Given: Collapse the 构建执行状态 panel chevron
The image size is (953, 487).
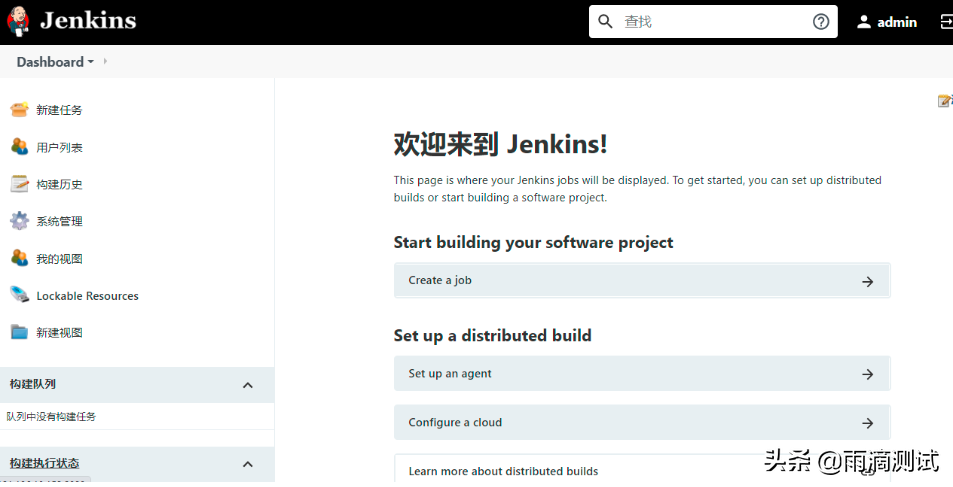Looking at the screenshot, I should tap(247, 465).
